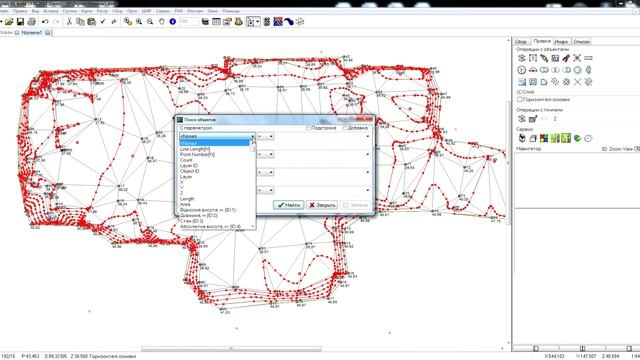Select the zoom-out magnifier with minus
Screen dimensions: 640x360
[150, 22]
